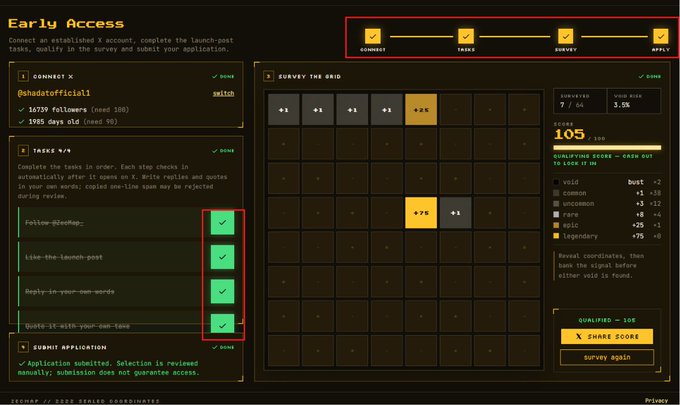This screenshot has height=405, width=680.
Task: Click the Done status in Survey the Grid panel
Action: (x=650, y=76)
